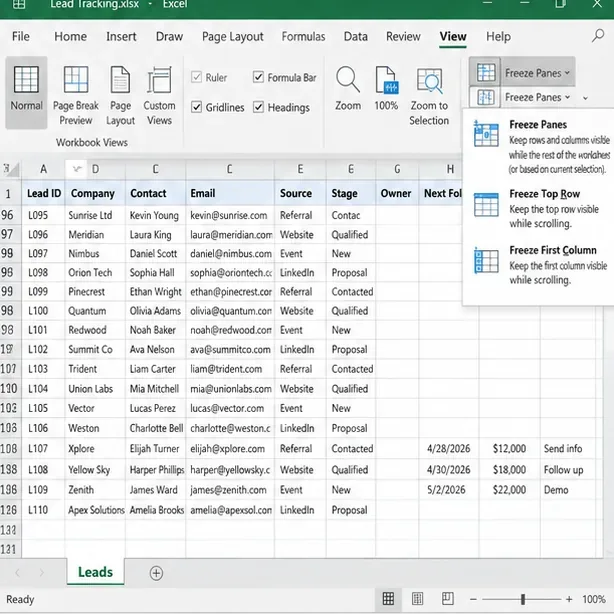Toggle the Formula Bar checkbox
The height and width of the screenshot is (614, 614).
click(258, 77)
